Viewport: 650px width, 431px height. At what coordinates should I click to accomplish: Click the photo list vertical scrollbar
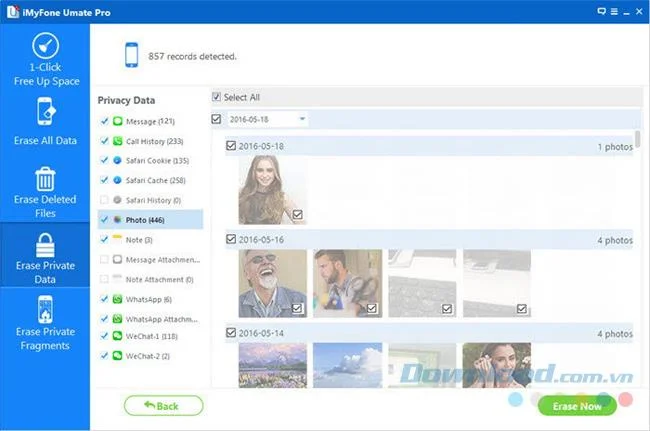point(638,139)
